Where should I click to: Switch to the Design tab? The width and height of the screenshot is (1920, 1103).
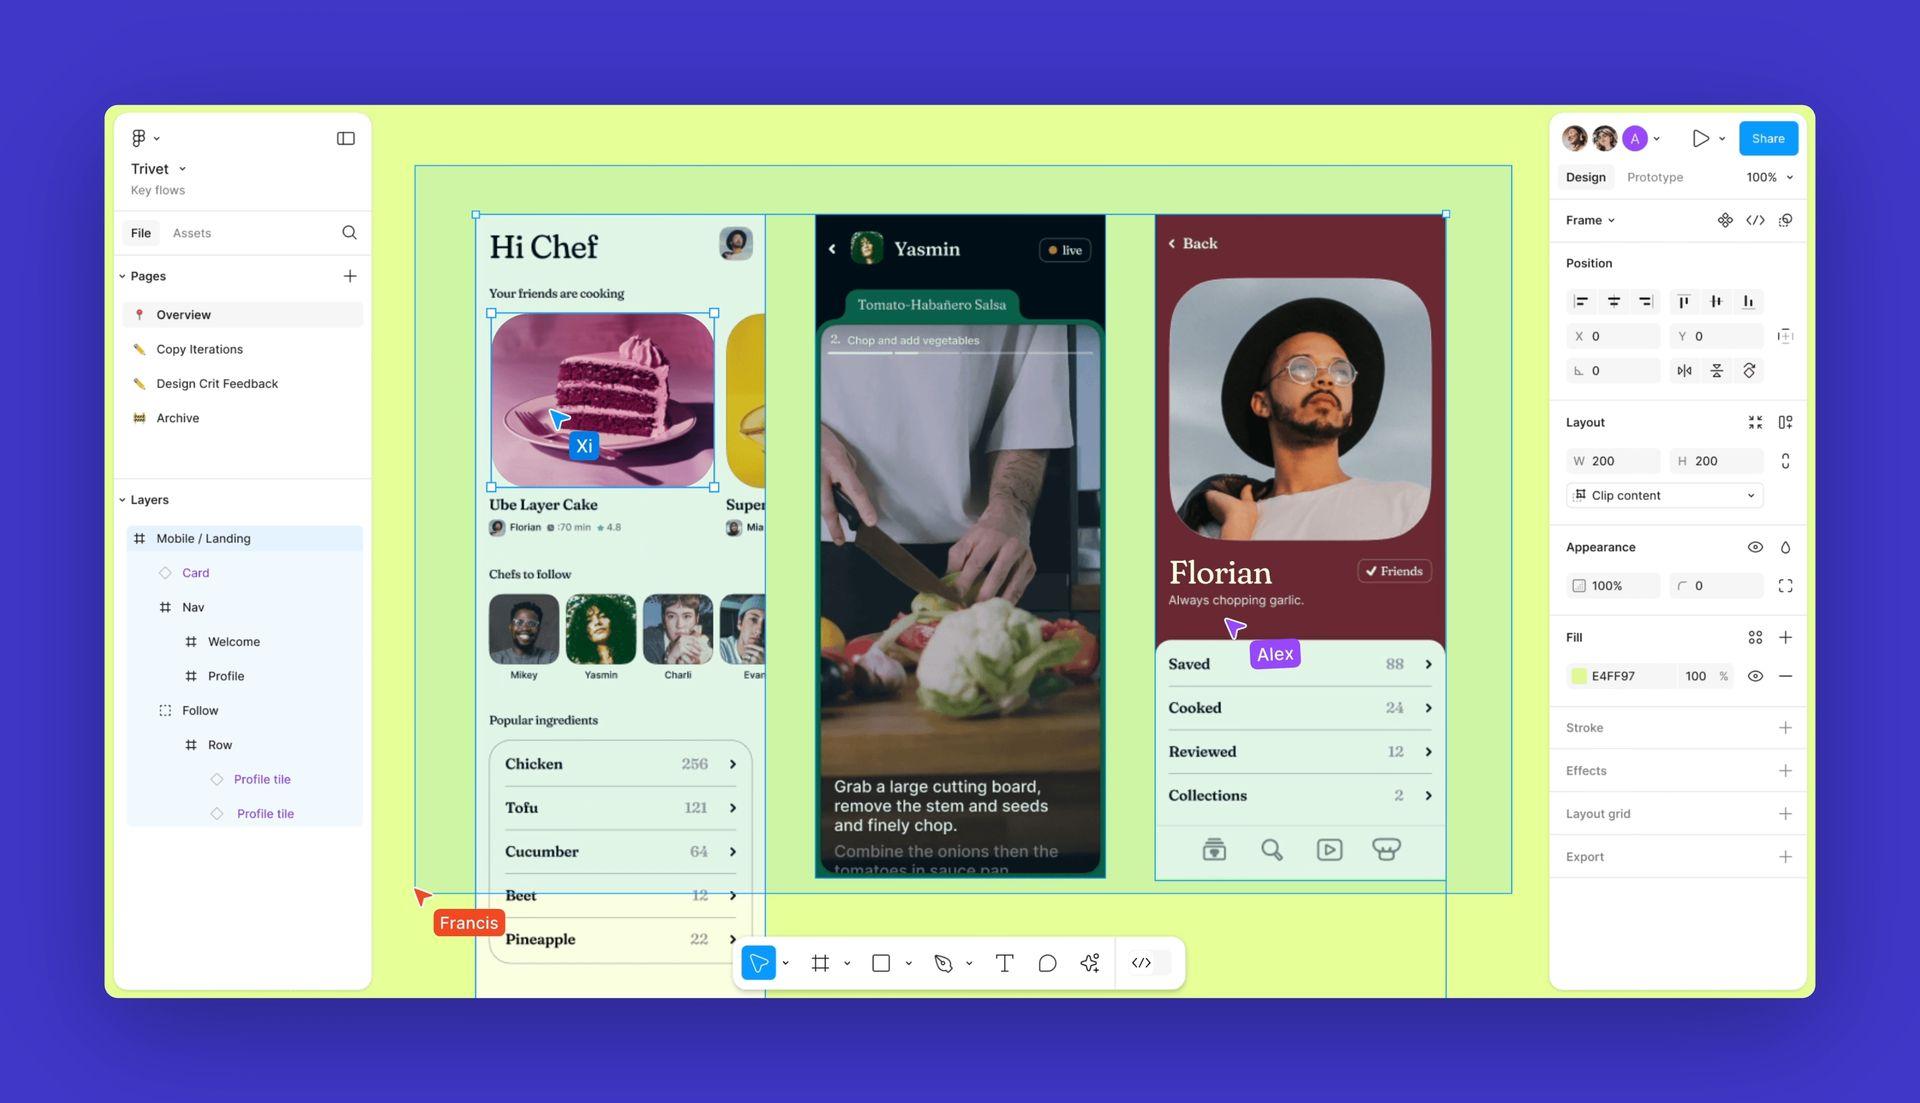[1585, 177]
